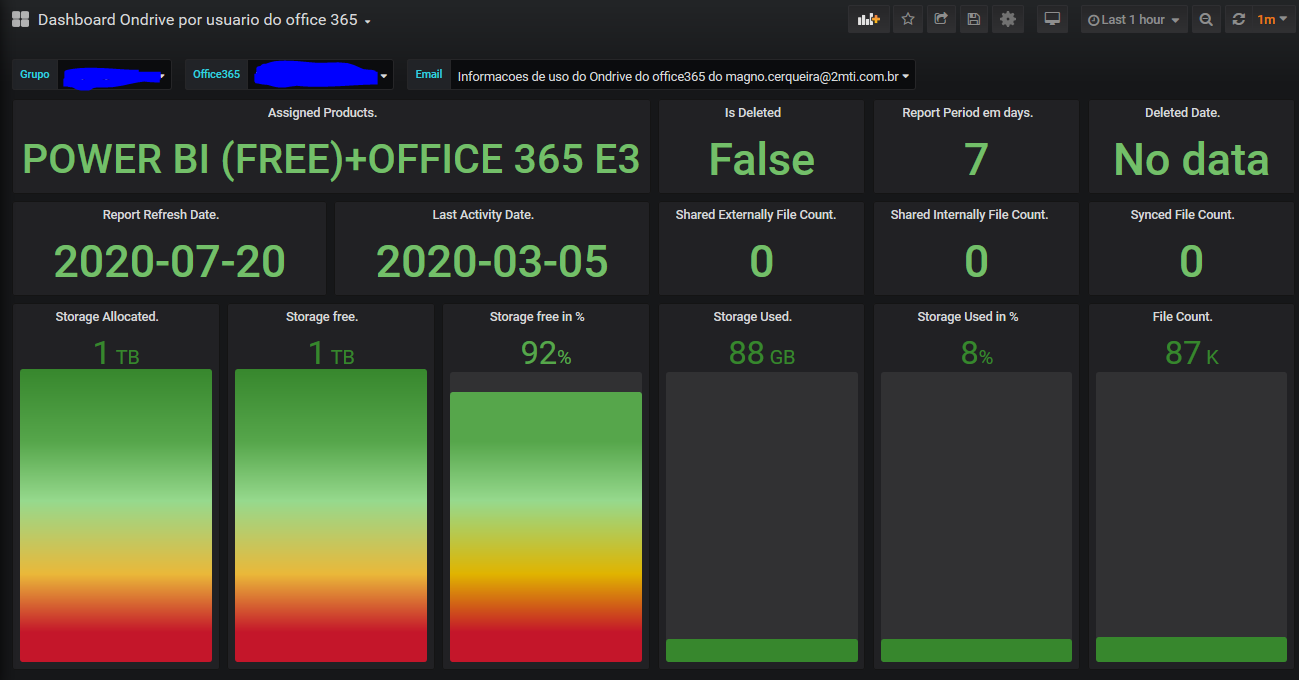Screen dimensions: 1299x680
Task: Open the File Count. panel title
Action: coord(1183,317)
